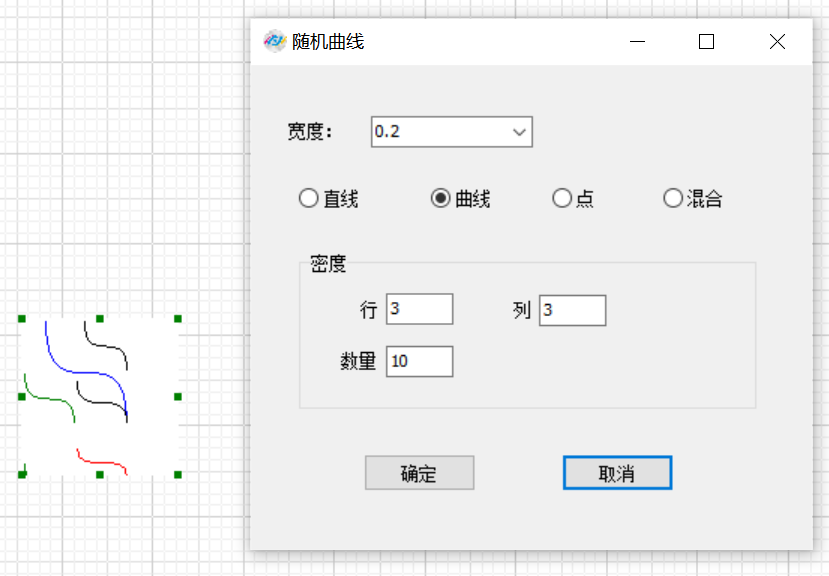The image size is (829, 576).
Task: Click the 随机曲线 title text
Action: coord(328,41)
